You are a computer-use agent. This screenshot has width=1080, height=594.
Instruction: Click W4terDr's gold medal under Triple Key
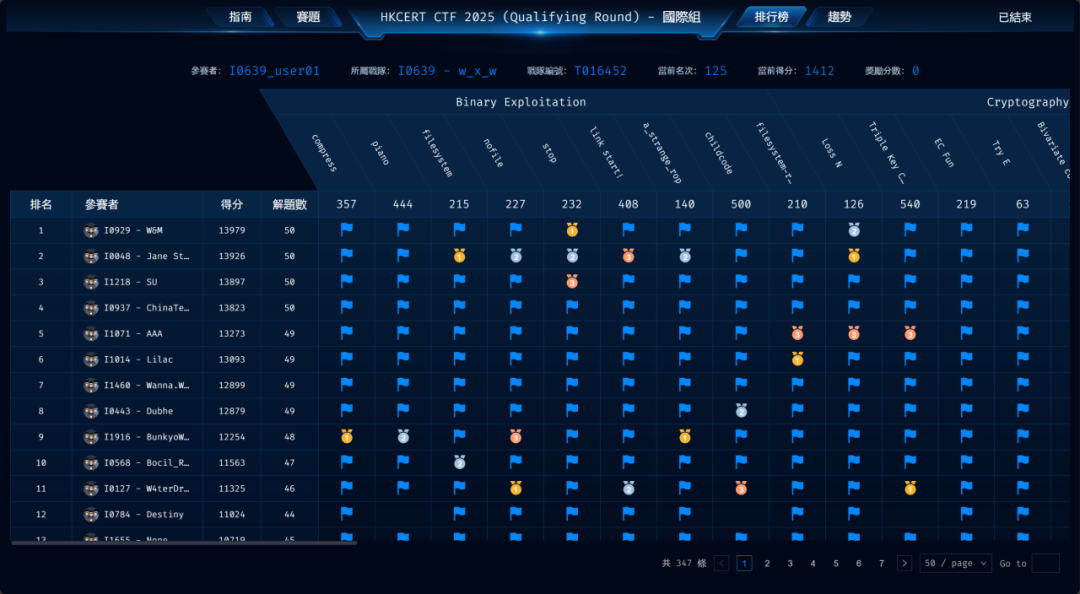(x=910, y=488)
